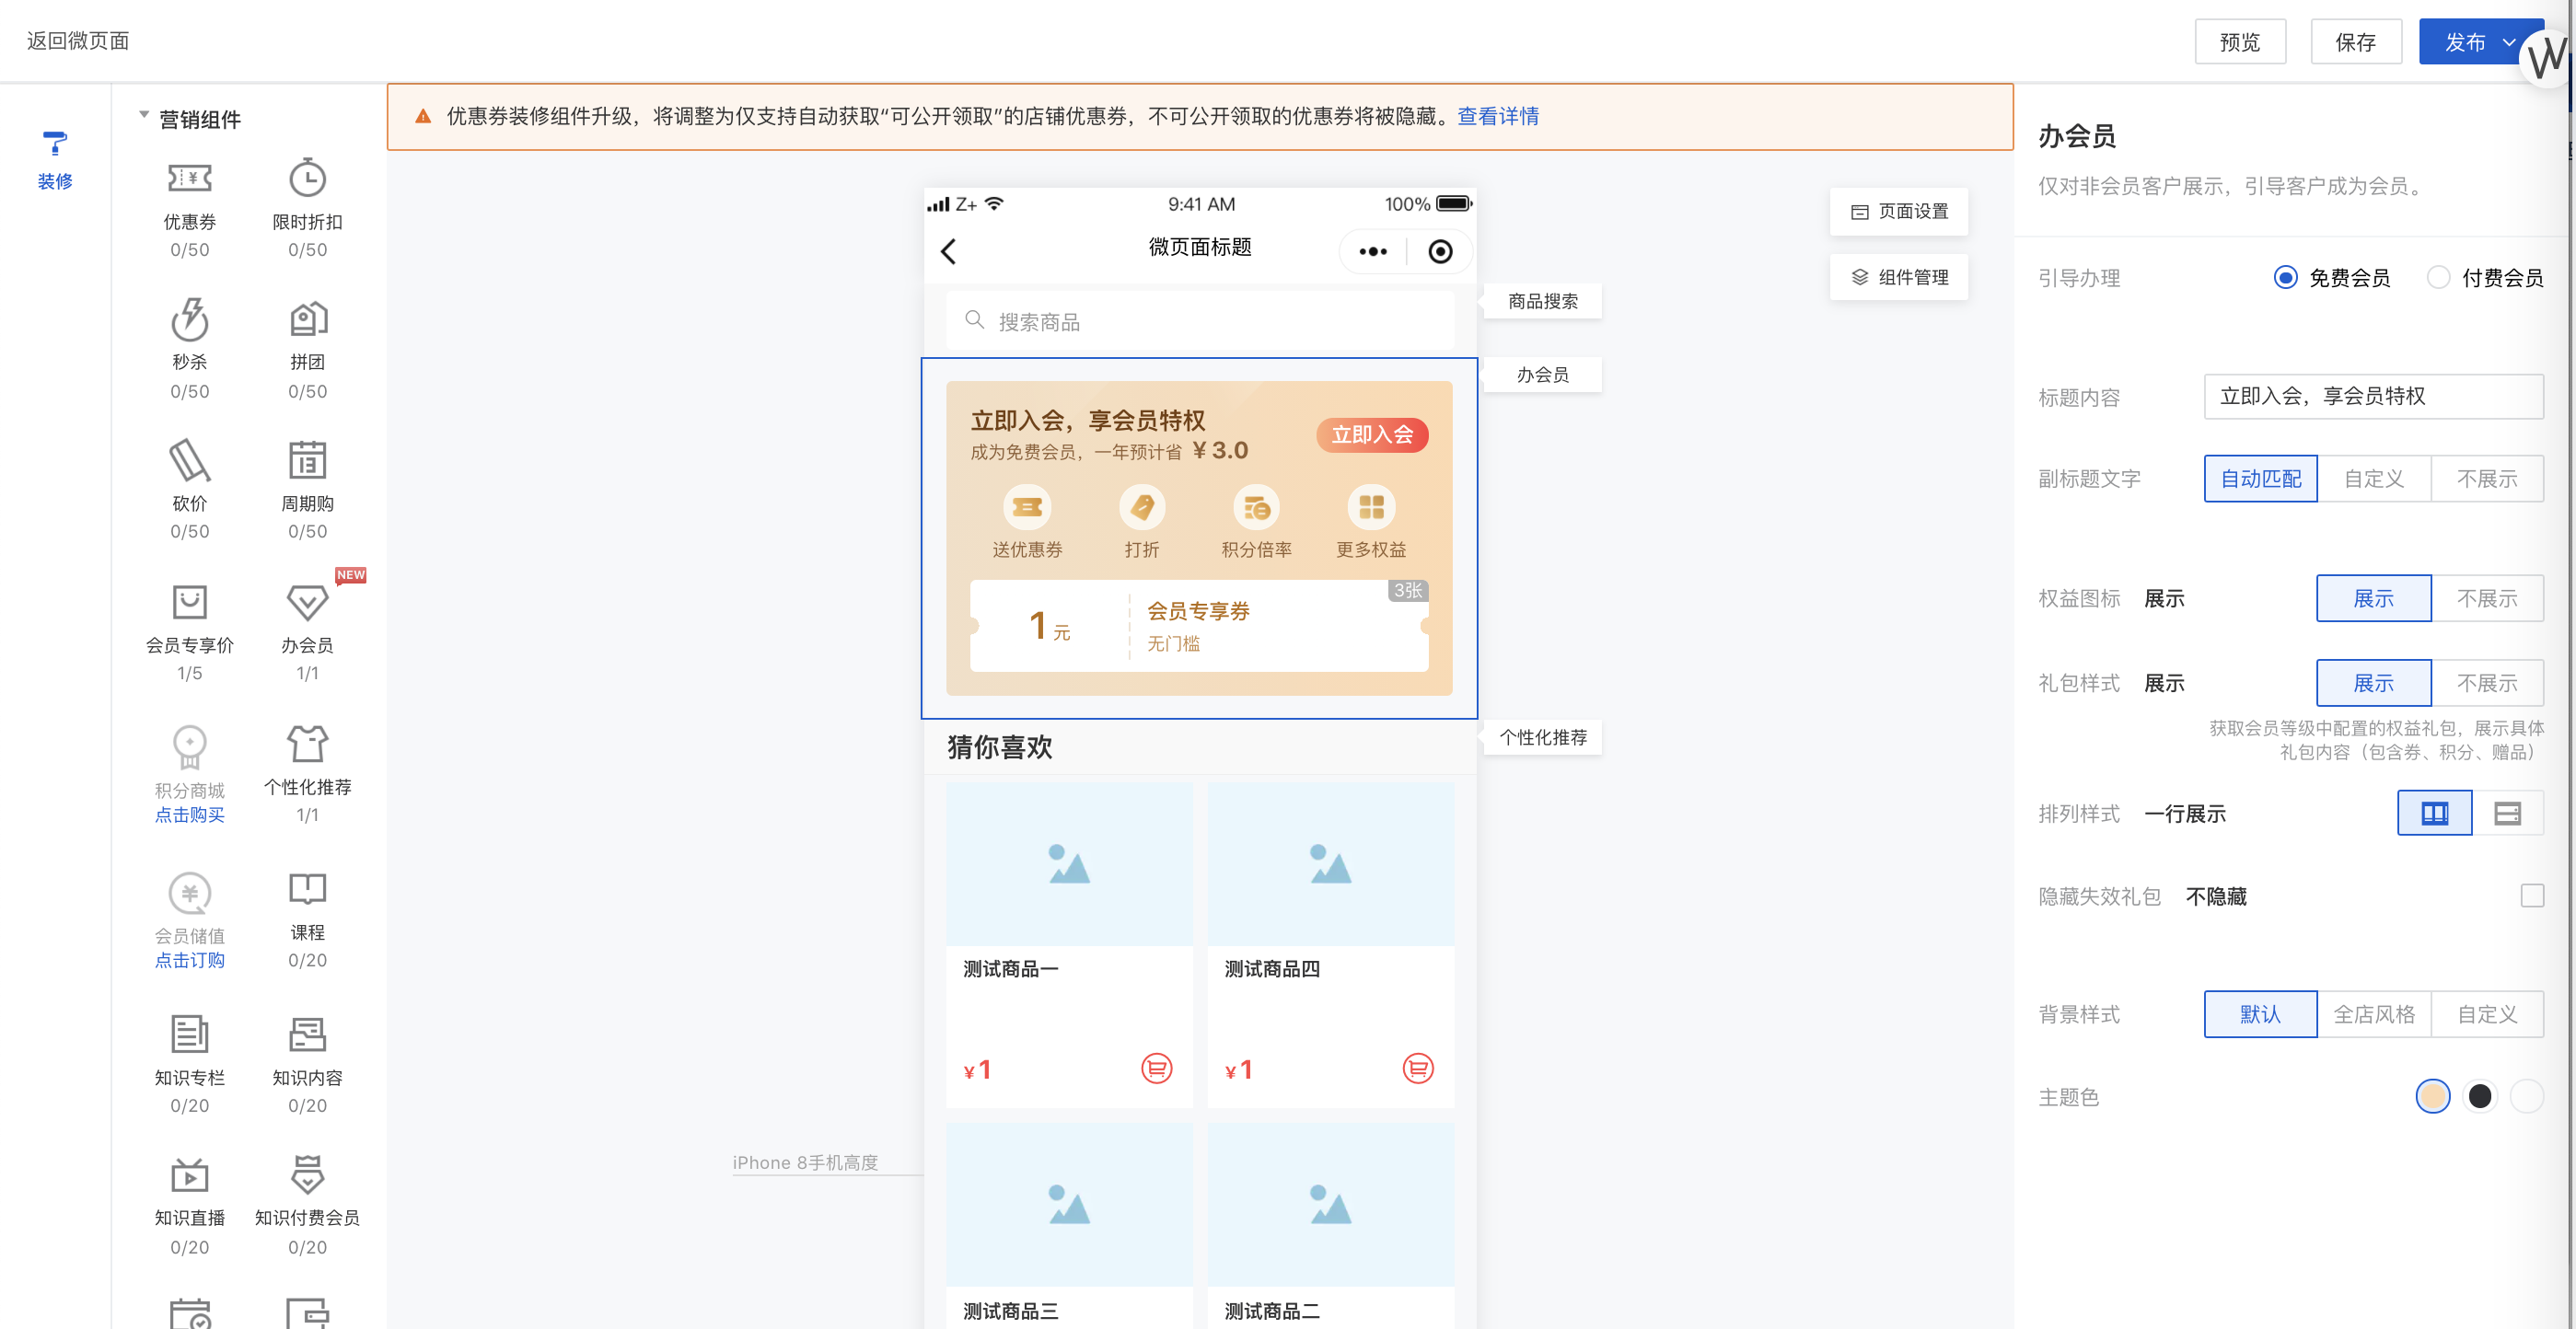Choose the black theme color swatch

pyautogui.click(x=2479, y=1096)
